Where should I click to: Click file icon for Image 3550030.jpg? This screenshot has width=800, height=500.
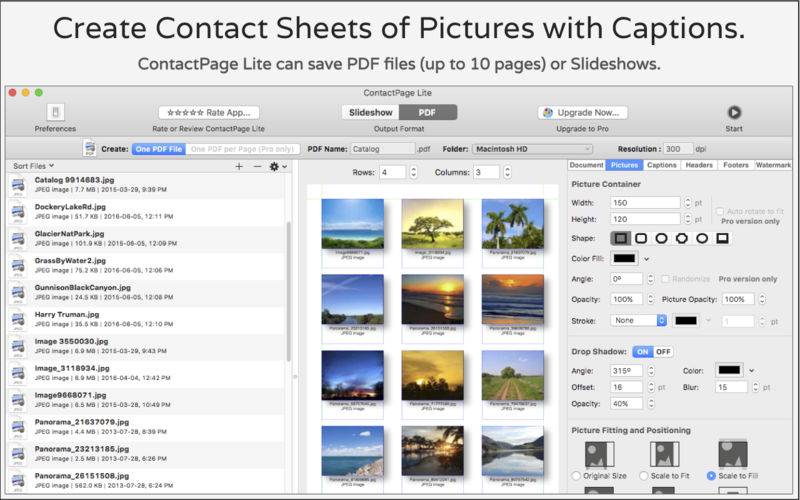(x=18, y=346)
